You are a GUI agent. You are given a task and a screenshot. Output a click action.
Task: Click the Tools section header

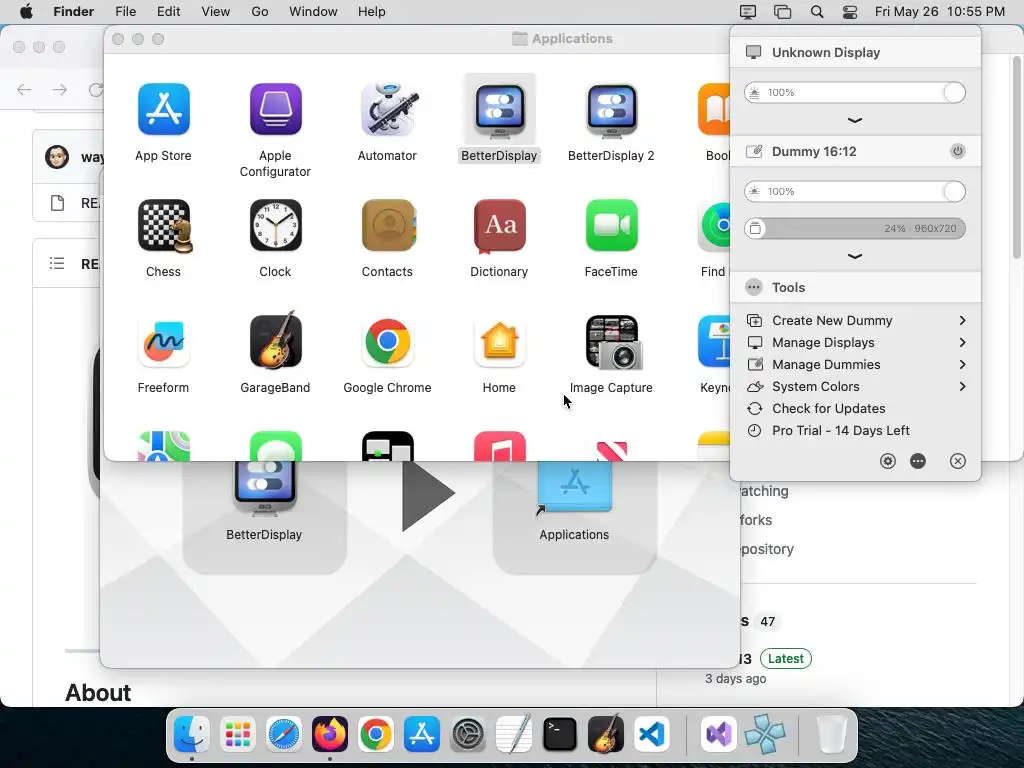[856, 287]
